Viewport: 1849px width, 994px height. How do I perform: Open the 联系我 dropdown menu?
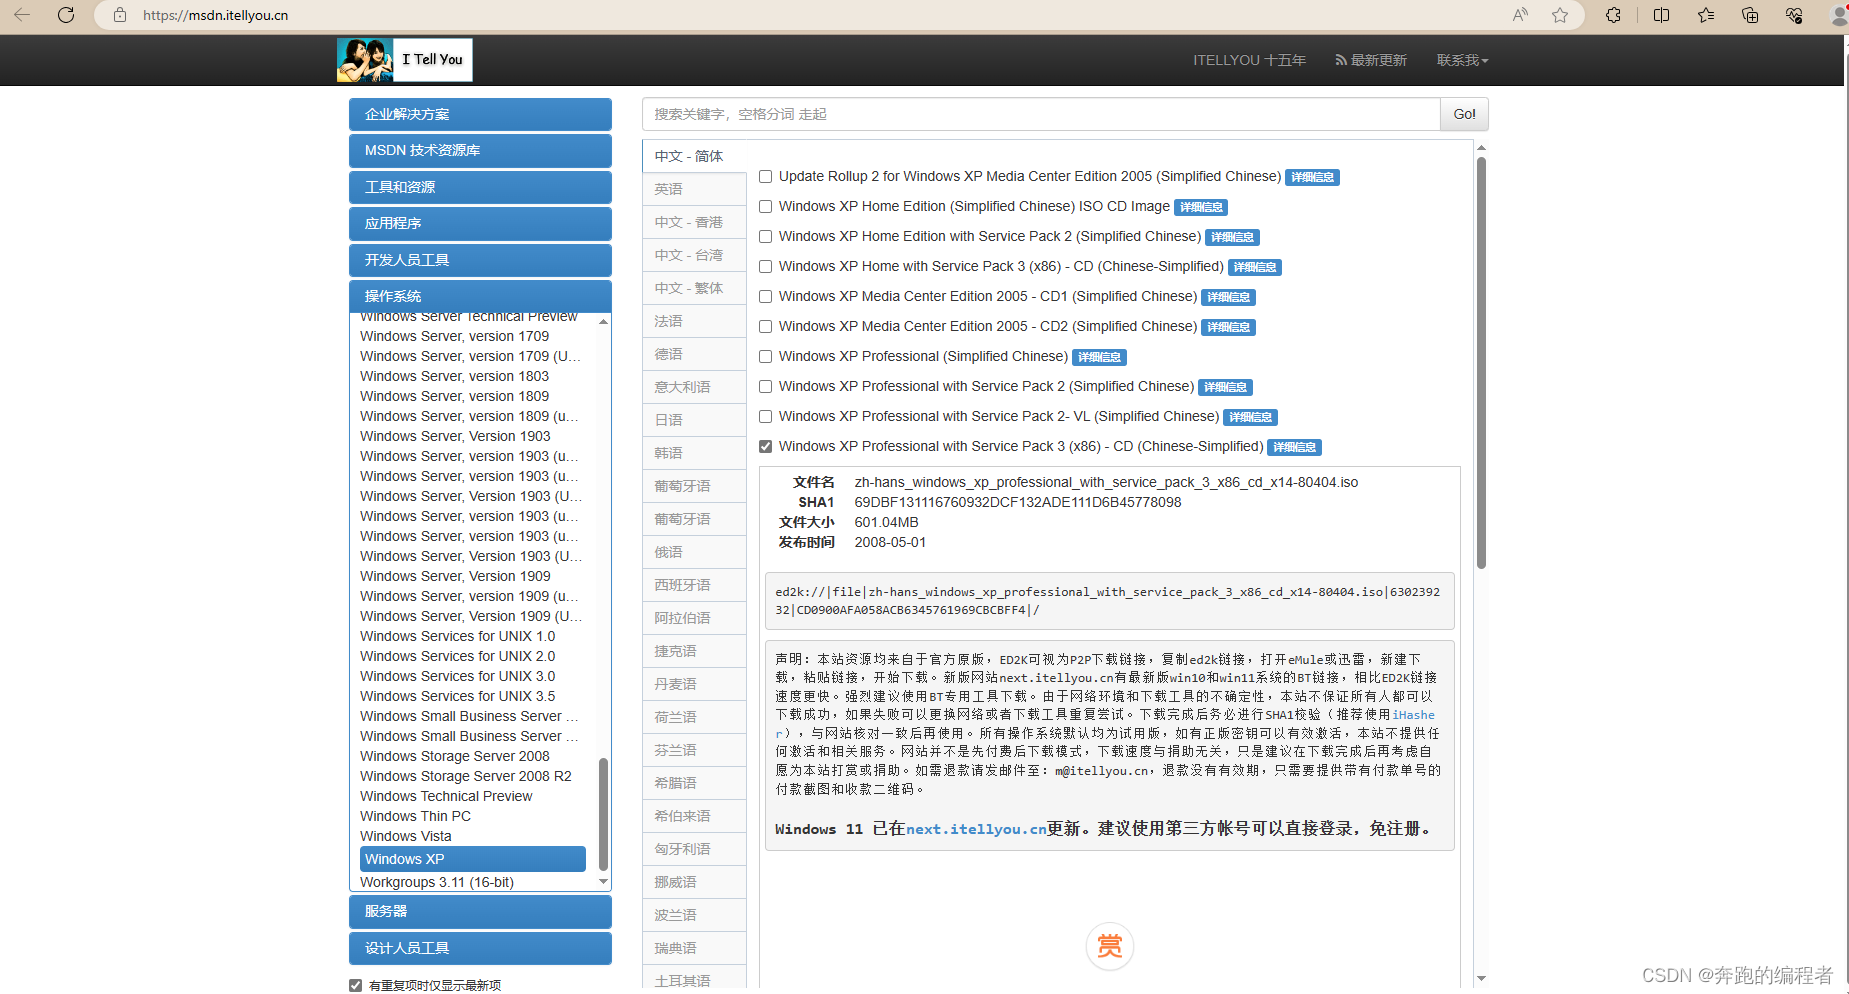click(1462, 60)
